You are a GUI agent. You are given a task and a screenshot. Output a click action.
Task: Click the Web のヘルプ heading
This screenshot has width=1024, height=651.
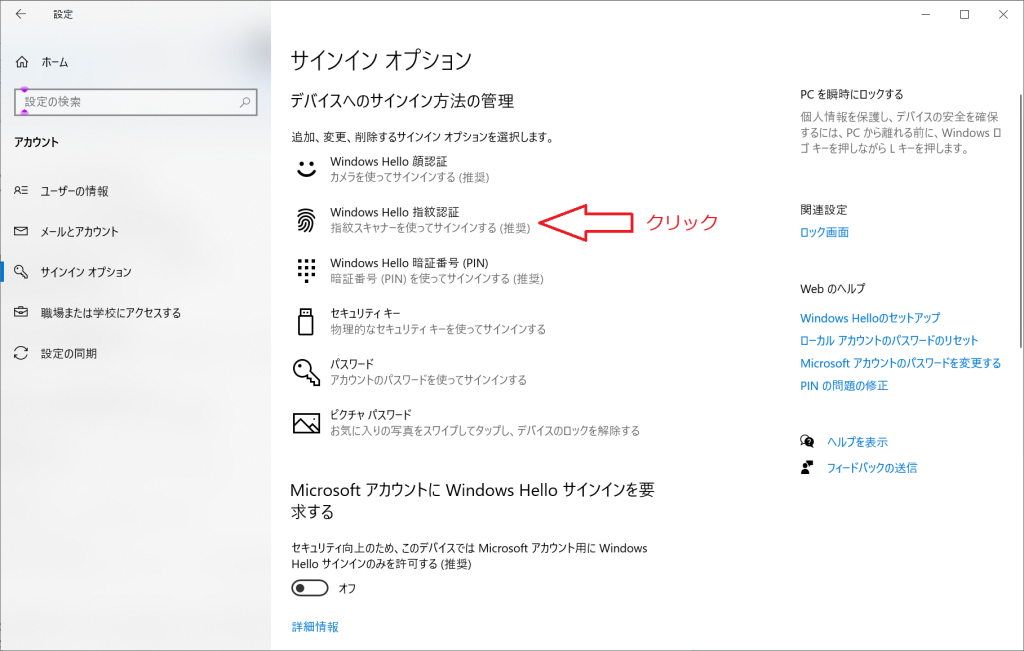pos(833,289)
